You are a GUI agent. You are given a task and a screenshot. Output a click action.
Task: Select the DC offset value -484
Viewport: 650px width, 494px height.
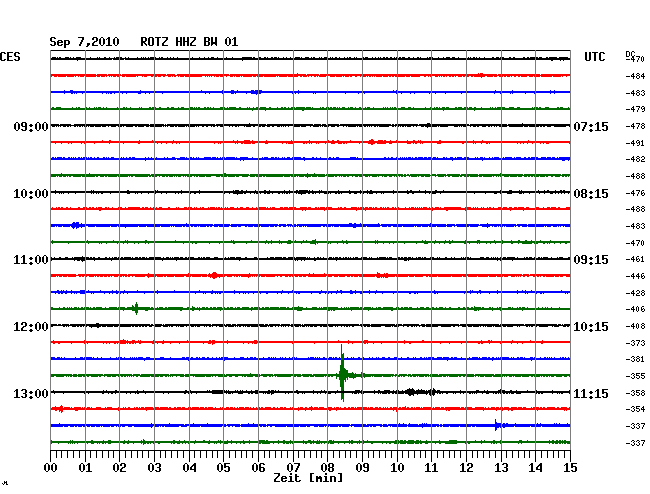click(x=635, y=76)
